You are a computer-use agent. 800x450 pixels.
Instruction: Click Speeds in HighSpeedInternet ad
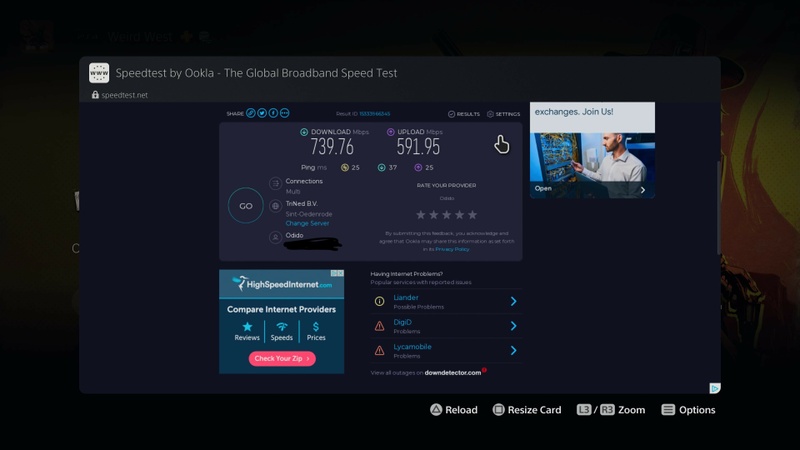[282, 331]
